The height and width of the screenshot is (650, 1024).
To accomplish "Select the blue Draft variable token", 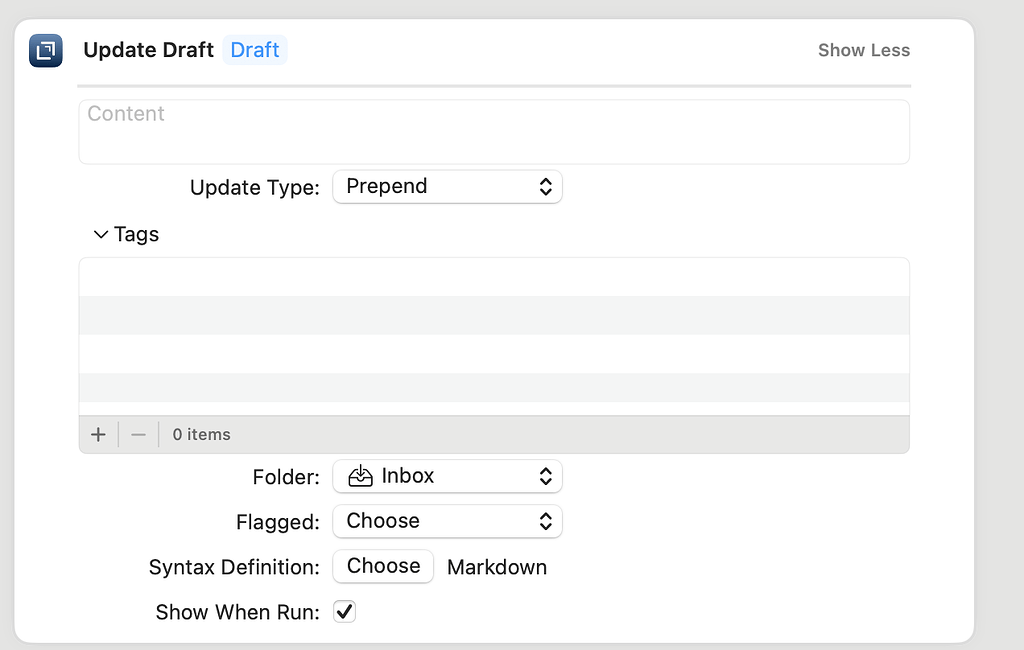I will (255, 50).
